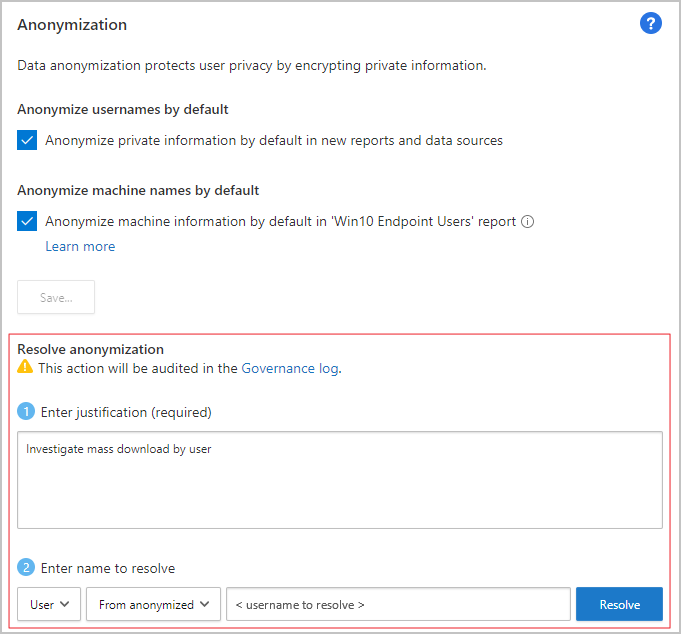Click Anonymize usernames by default heading
This screenshot has width=681, height=634.
[122, 109]
